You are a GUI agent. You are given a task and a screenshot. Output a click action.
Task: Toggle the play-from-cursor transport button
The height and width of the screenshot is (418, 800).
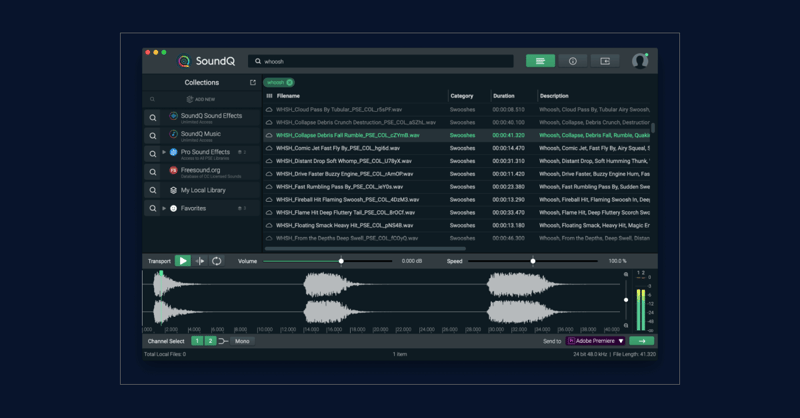[200, 261]
